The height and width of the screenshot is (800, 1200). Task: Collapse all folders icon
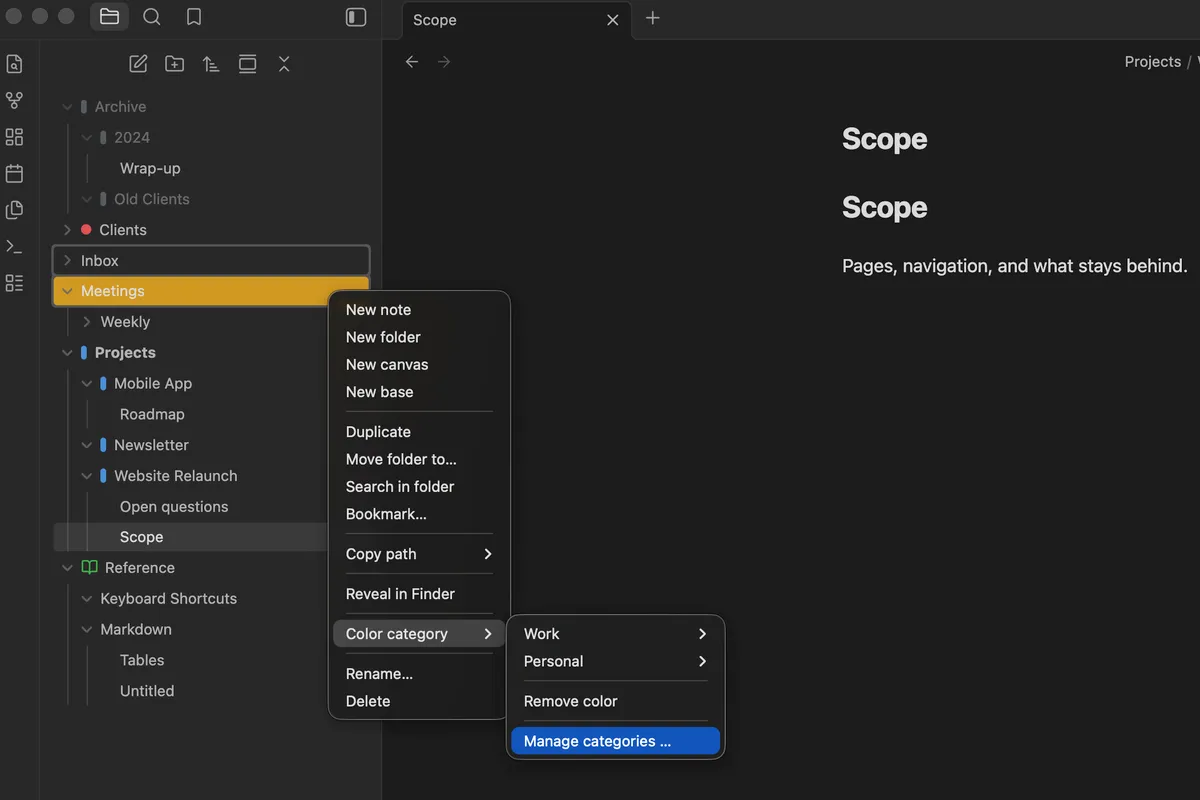pyautogui.click(x=284, y=64)
